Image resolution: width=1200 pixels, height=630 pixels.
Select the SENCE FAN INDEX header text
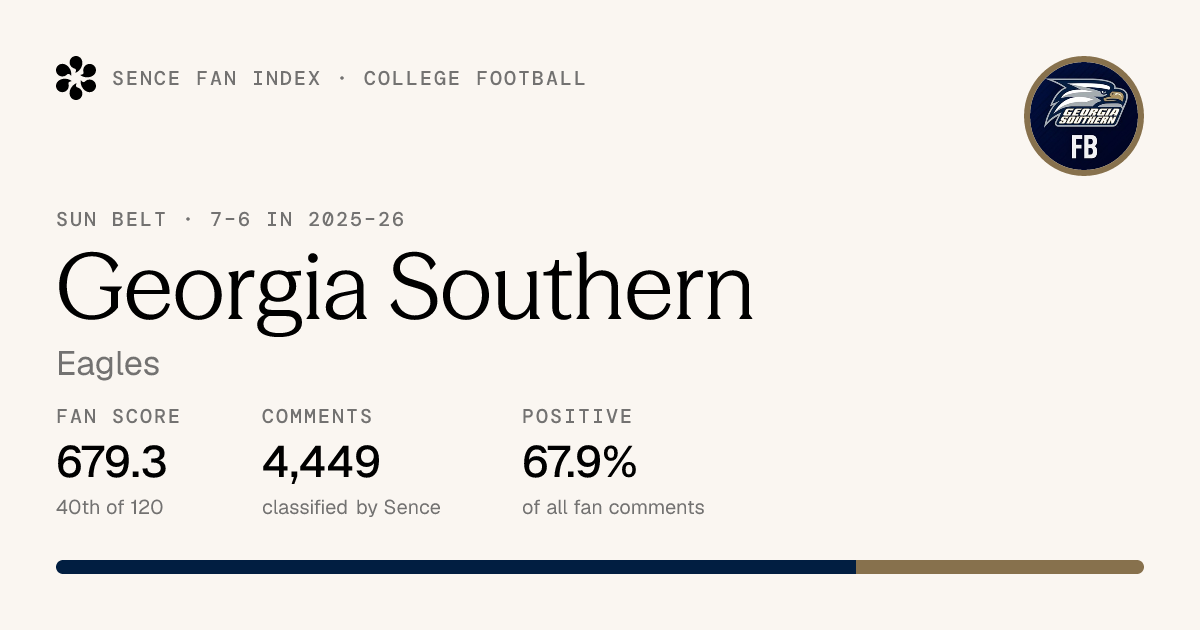pos(217,78)
